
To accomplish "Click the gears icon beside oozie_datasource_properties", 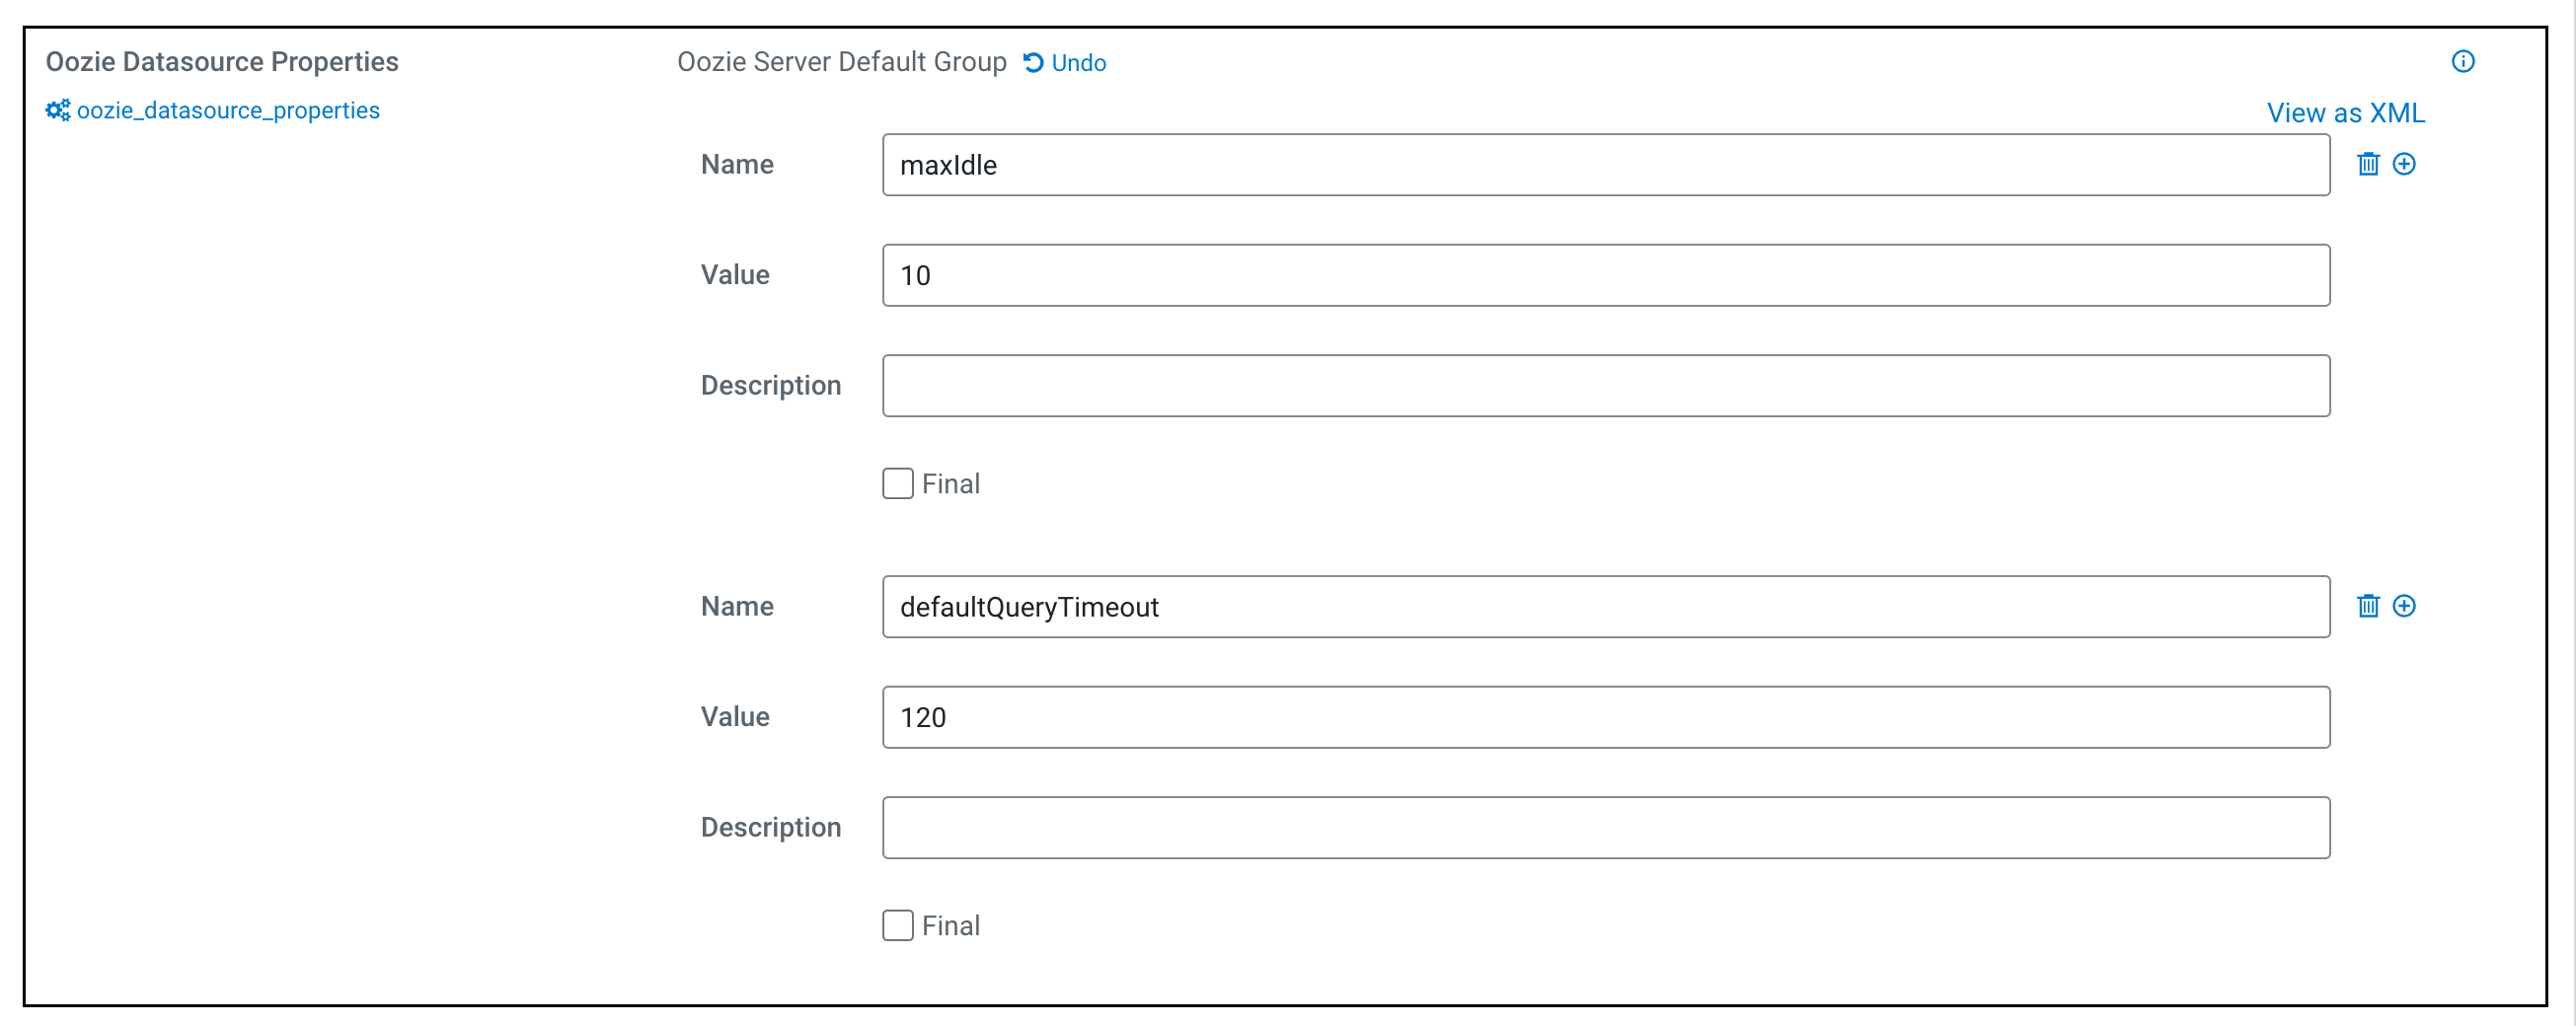I will point(58,110).
